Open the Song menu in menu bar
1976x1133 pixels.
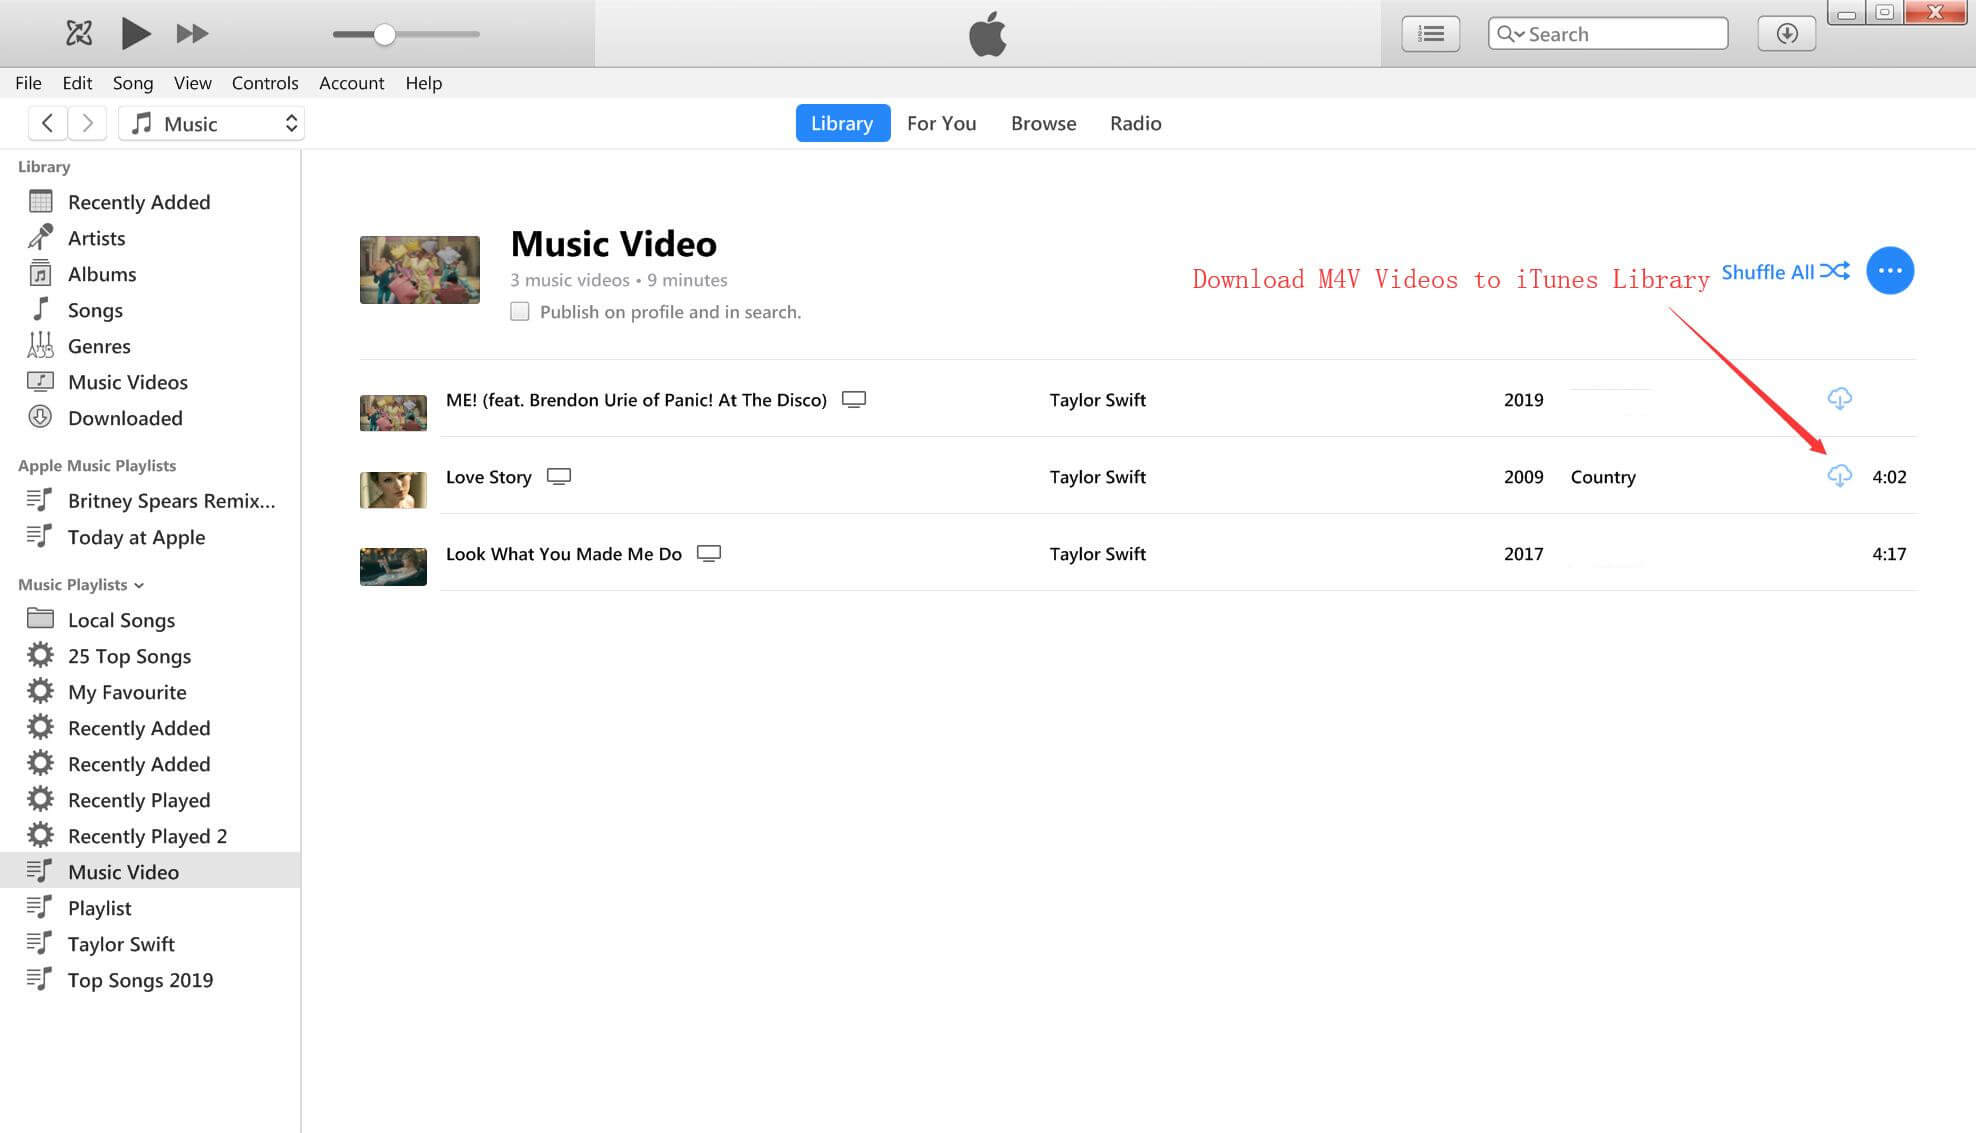[x=133, y=81]
